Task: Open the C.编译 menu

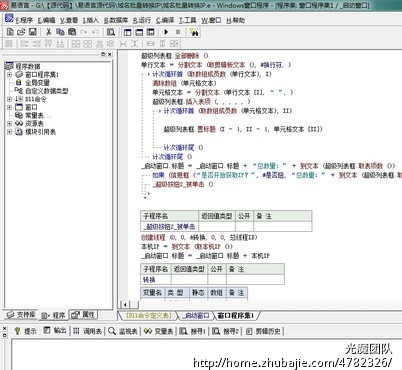Action: pos(165,20)
